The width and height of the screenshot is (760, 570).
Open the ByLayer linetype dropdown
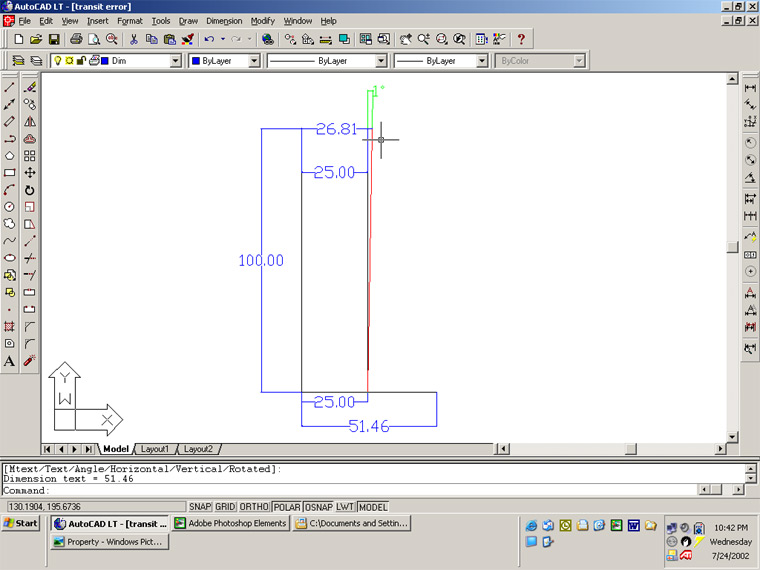pos(381,61)
